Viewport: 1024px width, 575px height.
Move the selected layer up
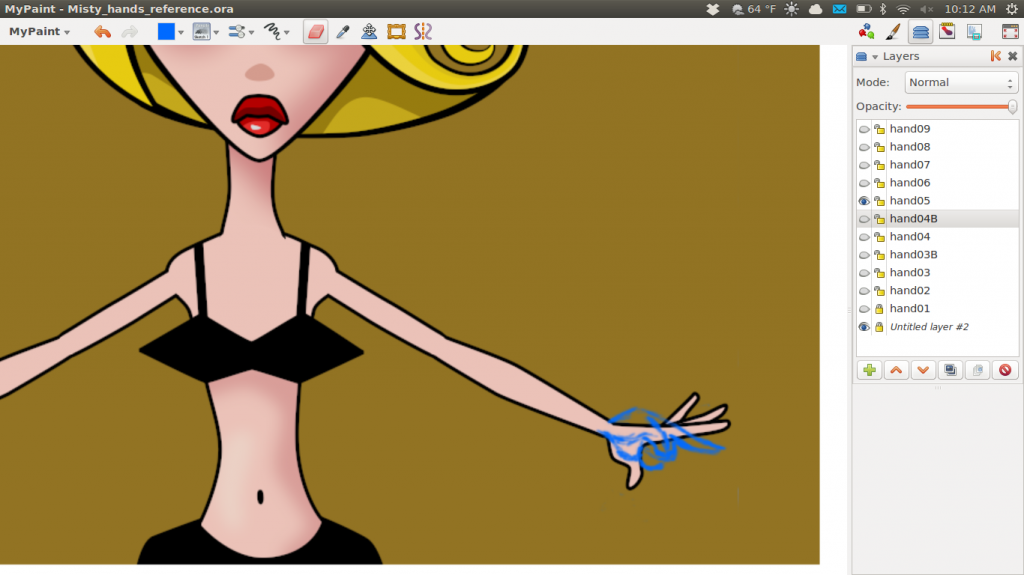[896, 370]
